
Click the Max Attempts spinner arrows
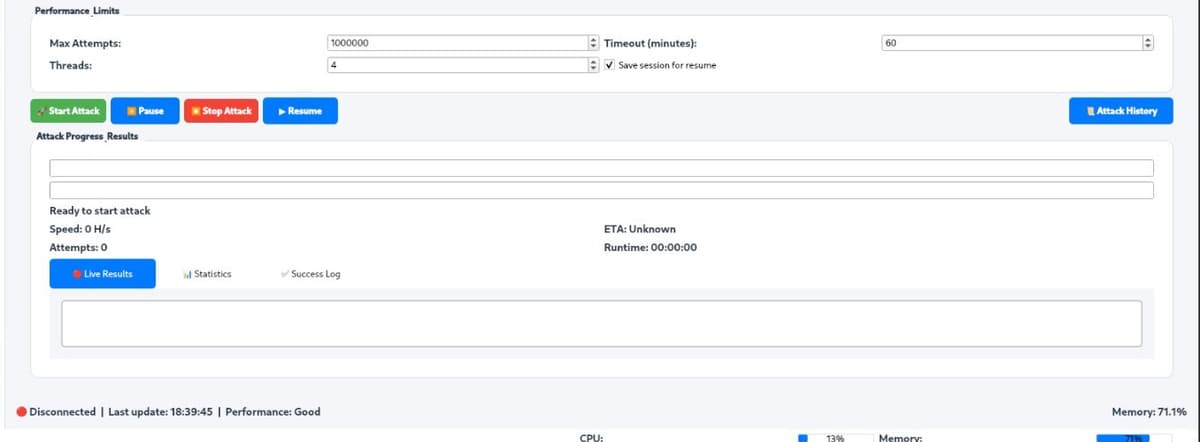click(593, 44)
